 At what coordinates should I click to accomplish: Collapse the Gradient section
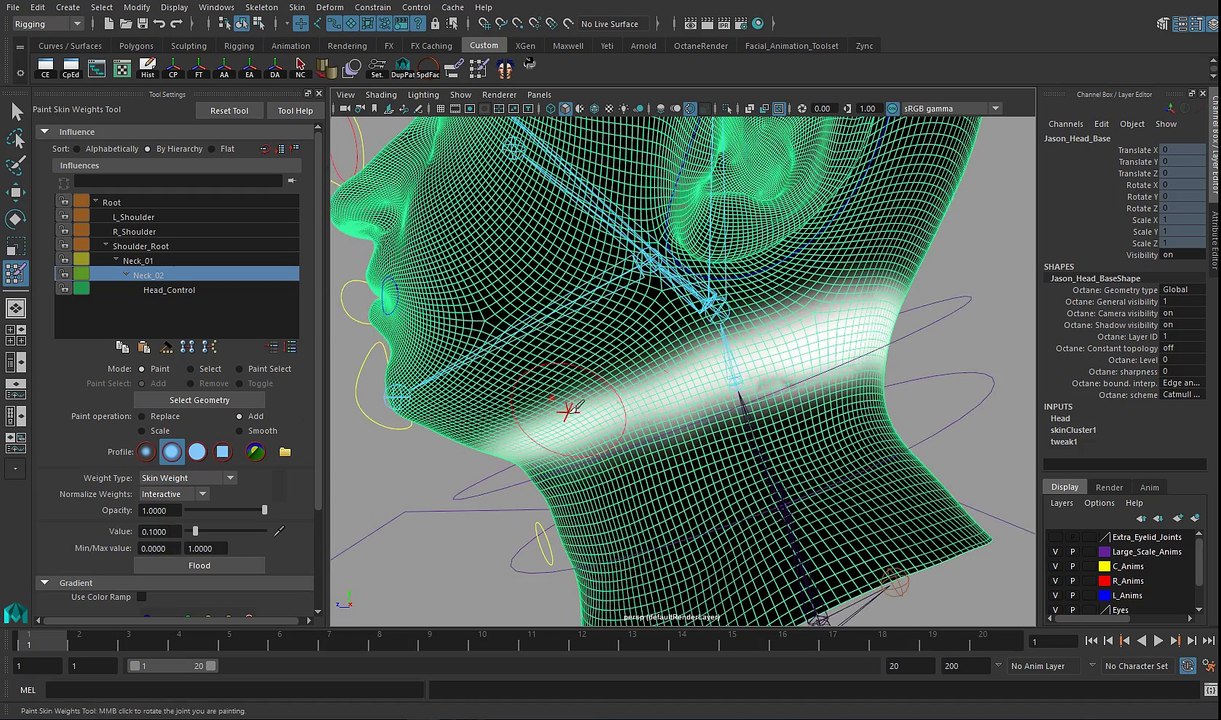pos(44,582)
